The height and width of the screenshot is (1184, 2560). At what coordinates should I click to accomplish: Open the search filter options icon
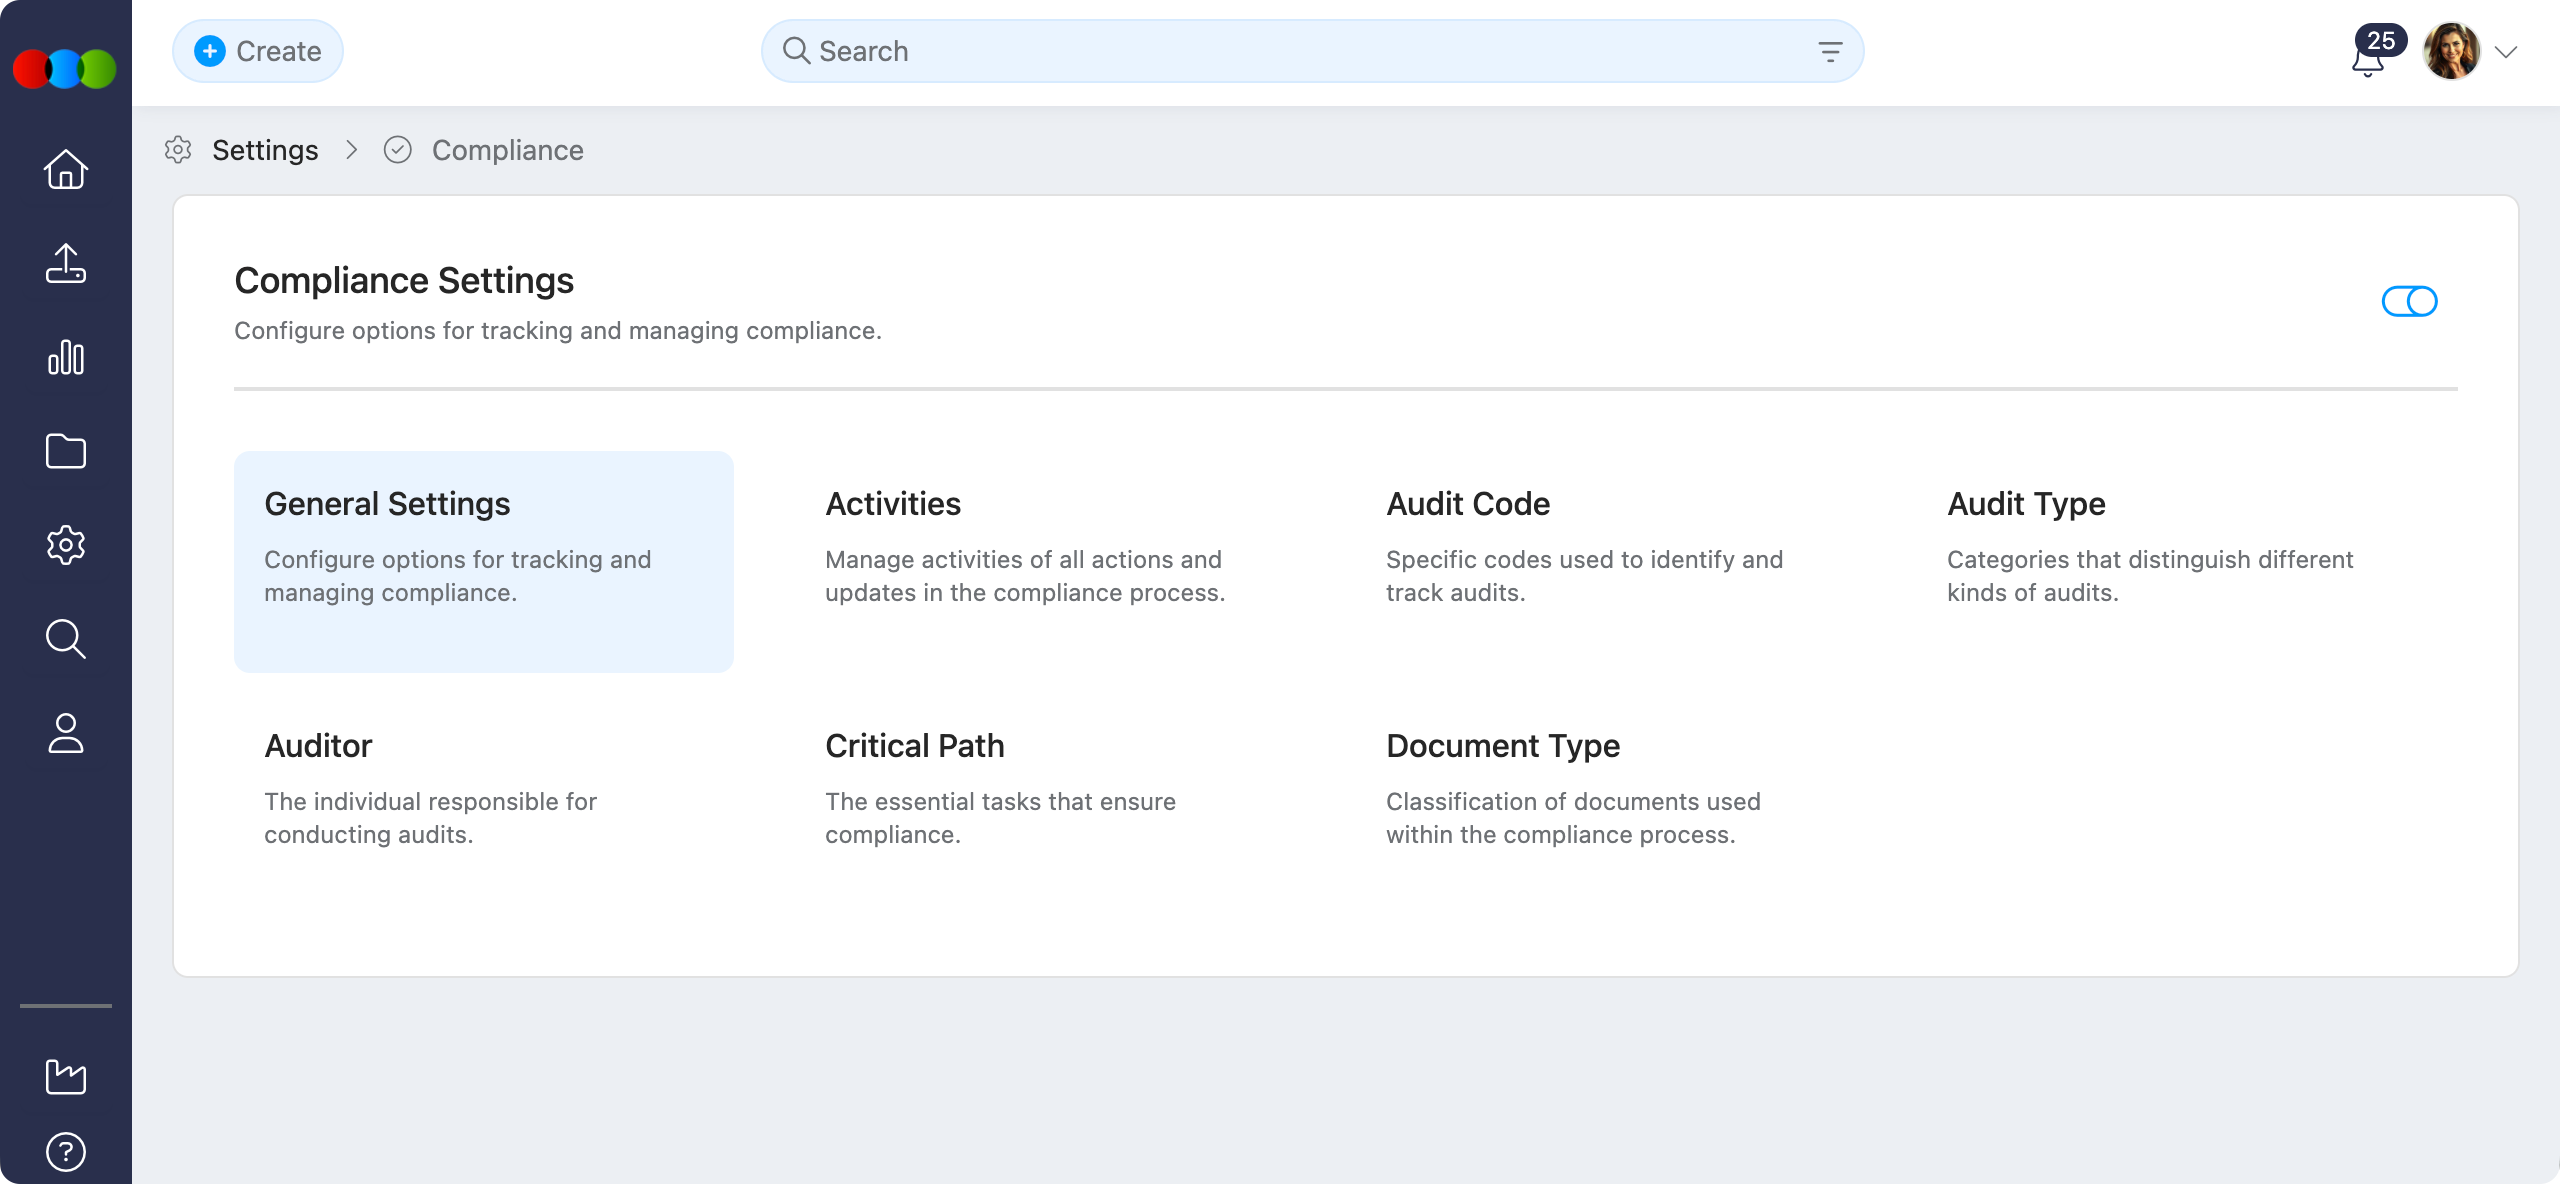[1830, 52]
